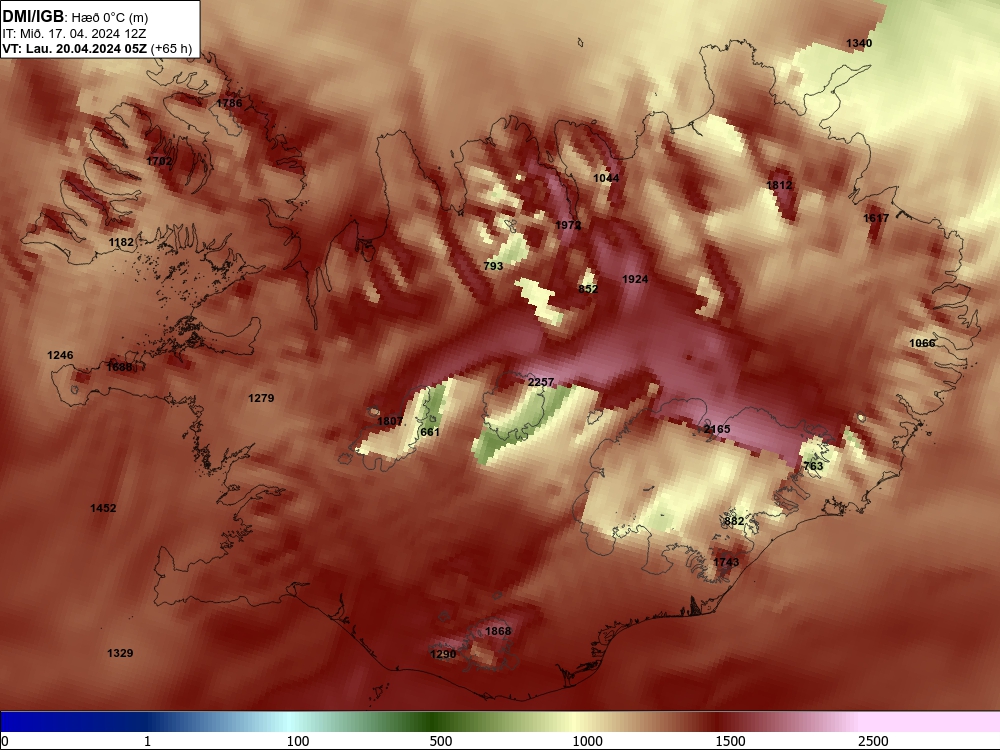The image size is (1000, 750).
Task: Click the 2500 tick on the color legend
Action: (873, 741)
